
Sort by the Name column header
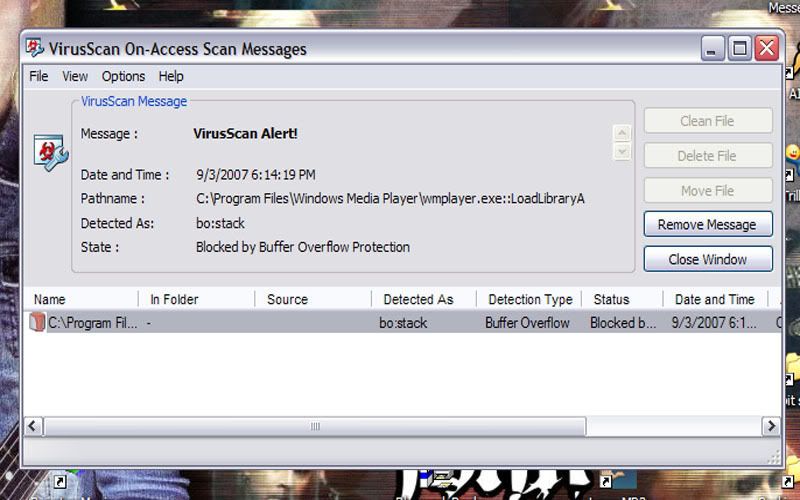[x=81, y=299]
